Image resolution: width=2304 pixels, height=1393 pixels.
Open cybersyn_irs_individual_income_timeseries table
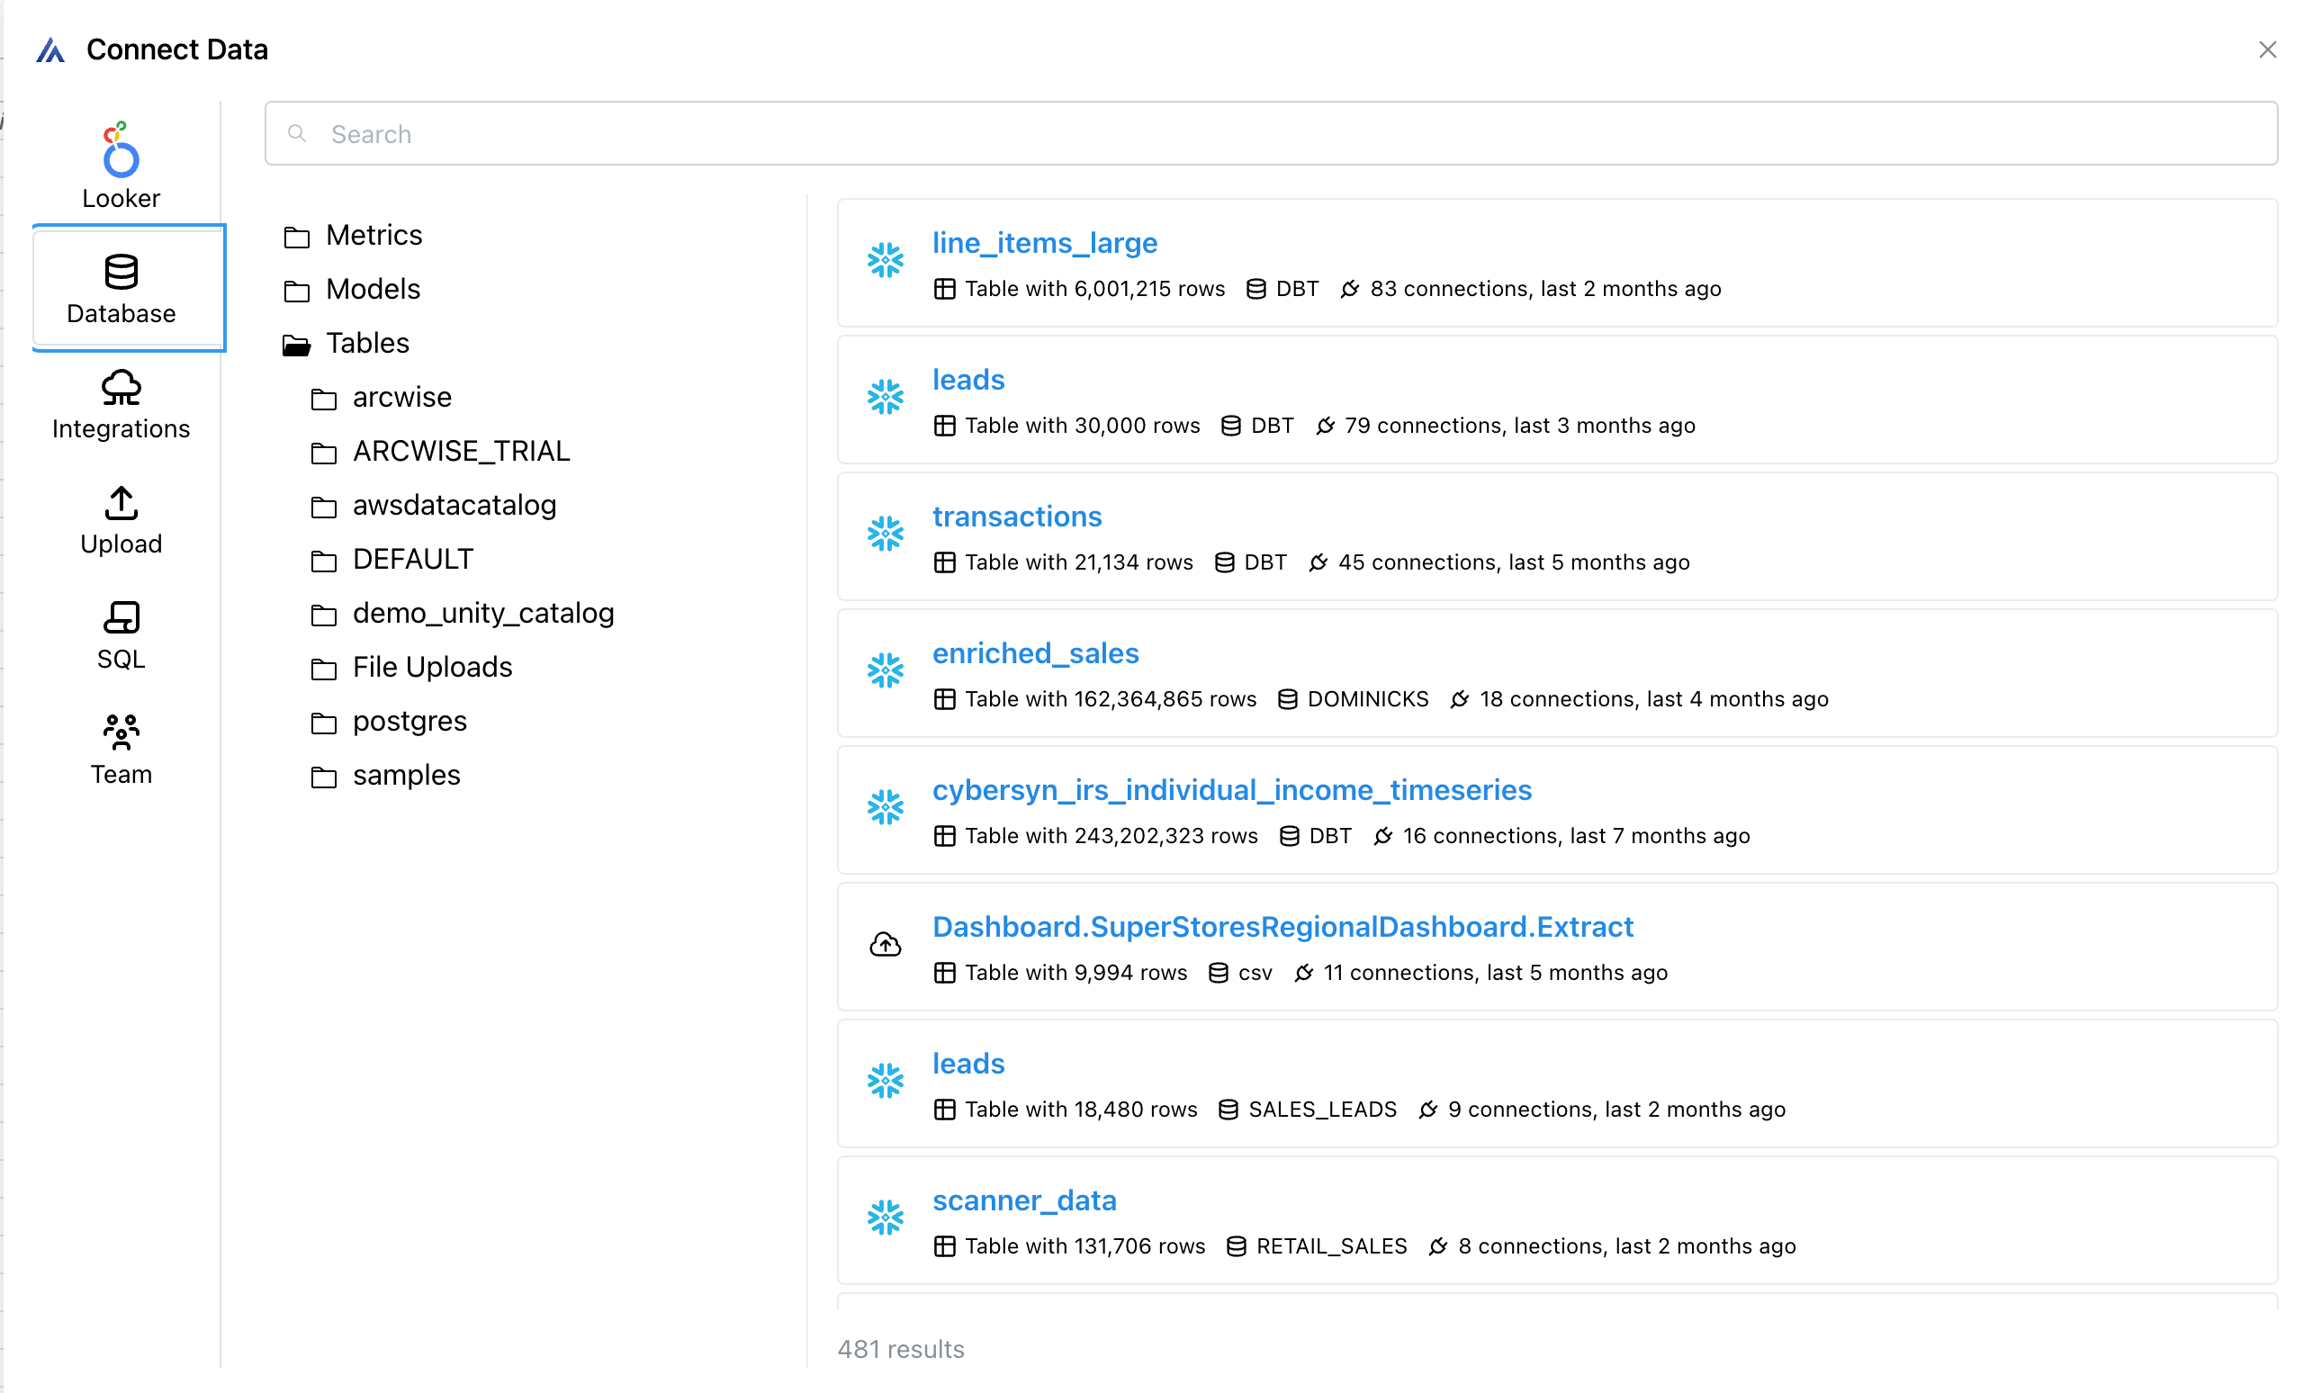click(x=1231, y=790)
